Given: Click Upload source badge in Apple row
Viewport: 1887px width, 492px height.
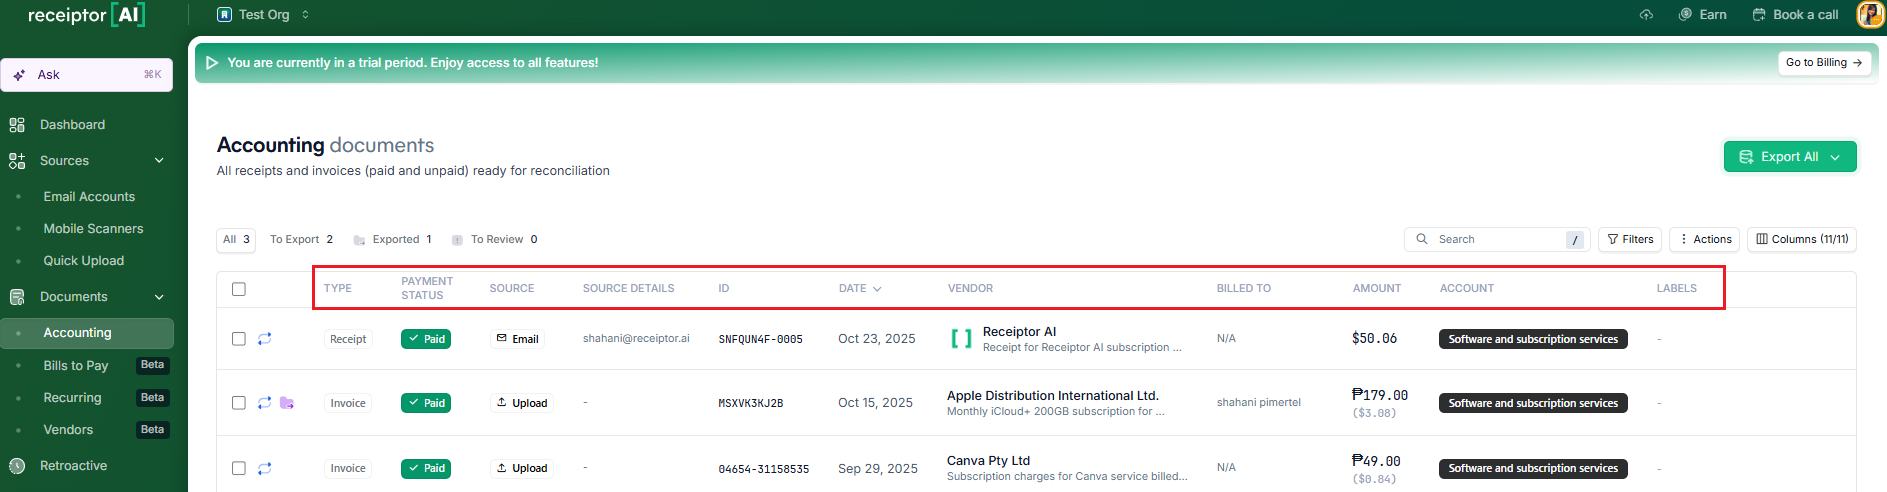Looking at the screenshot, I should pos(521,403).
